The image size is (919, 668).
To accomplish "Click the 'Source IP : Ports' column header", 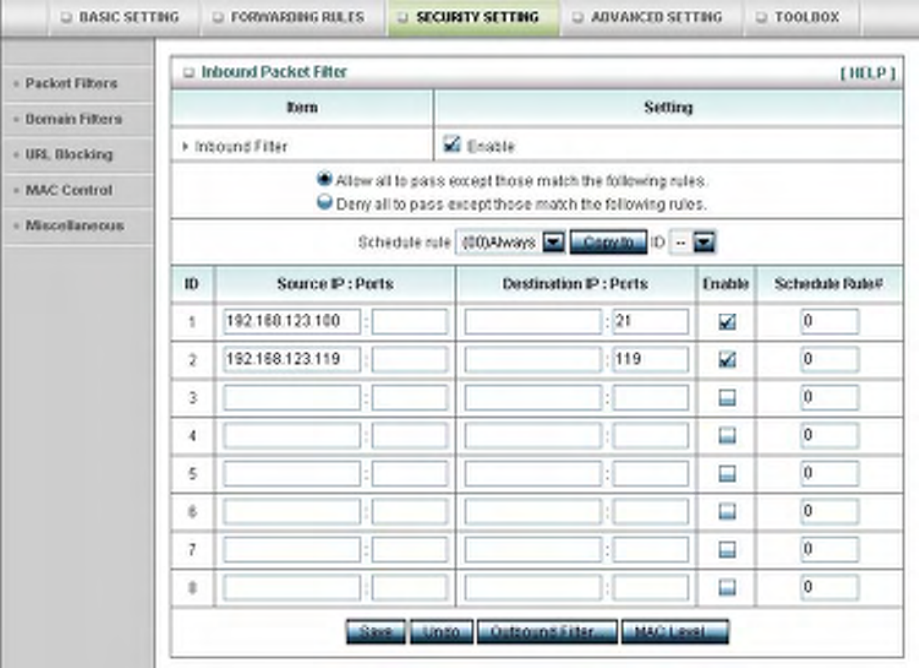I will pos(335,284).
